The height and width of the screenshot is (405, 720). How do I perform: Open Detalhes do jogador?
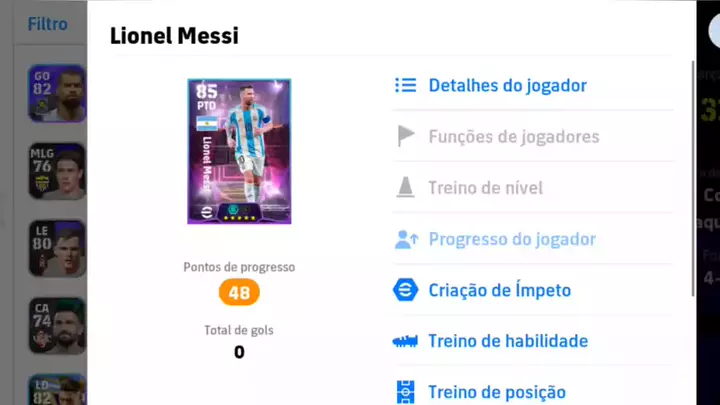(507, 85)
